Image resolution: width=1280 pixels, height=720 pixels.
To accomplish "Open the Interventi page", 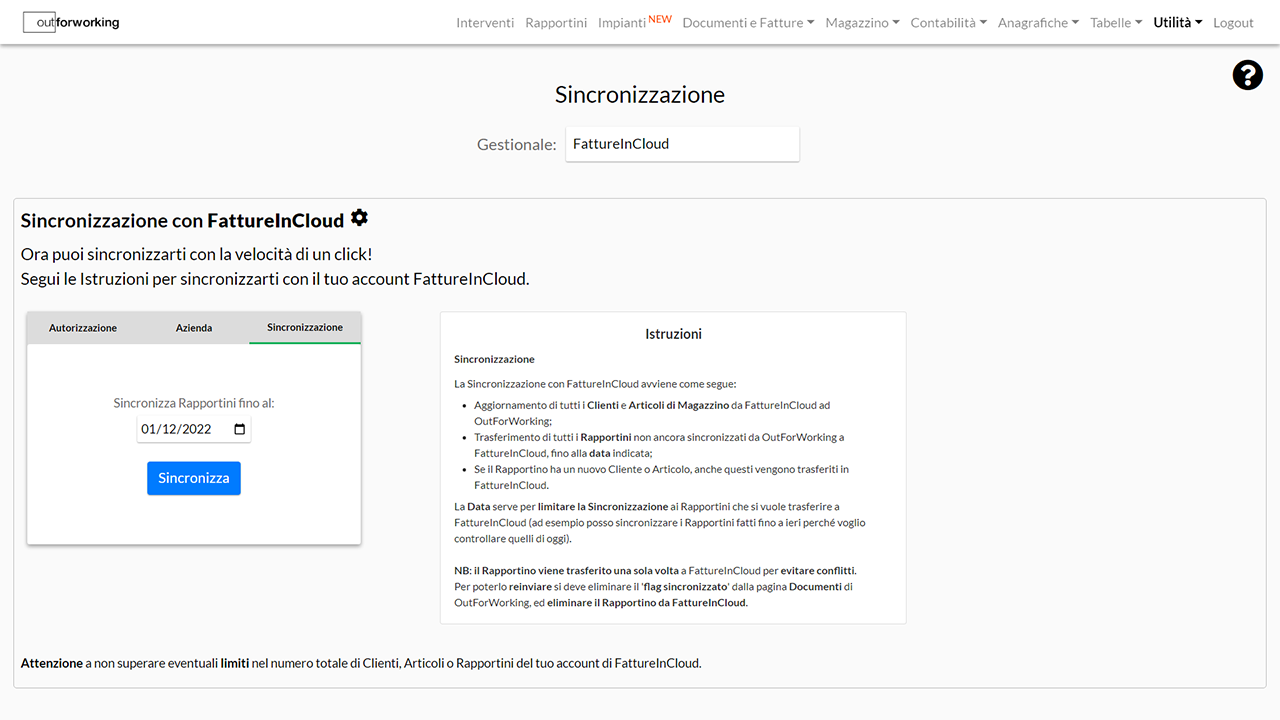I will tap(485, 22).
